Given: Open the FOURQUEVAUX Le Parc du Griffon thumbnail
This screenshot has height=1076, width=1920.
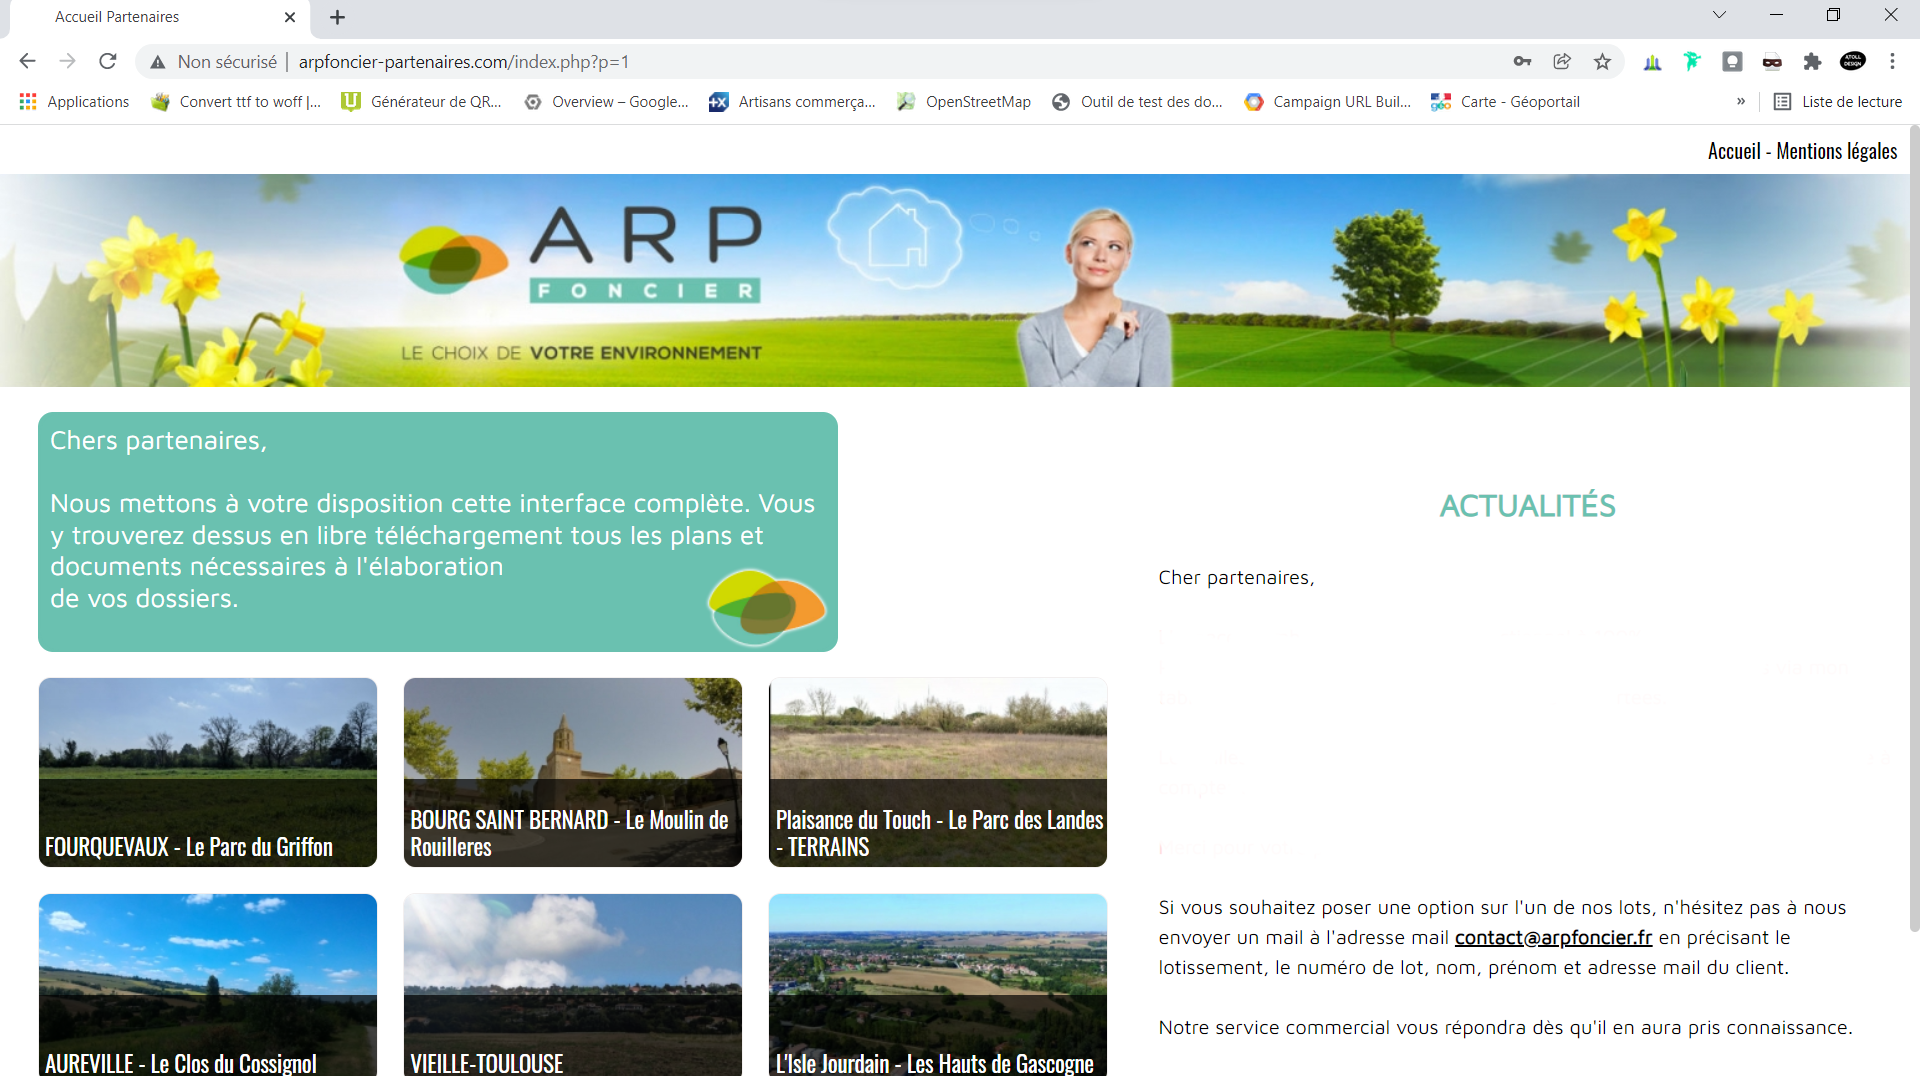Looking at the screenshot, I should [x=208, y=772].
